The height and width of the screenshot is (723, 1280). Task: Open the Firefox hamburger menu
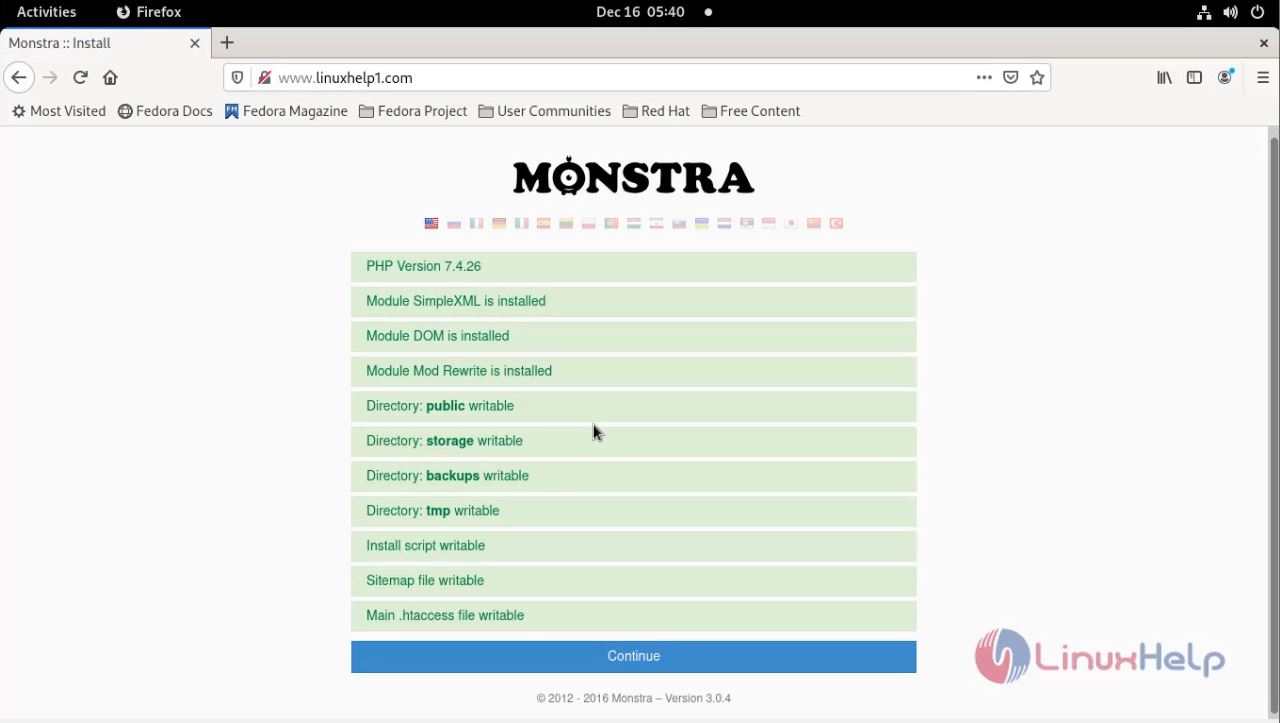[1262, 77]
